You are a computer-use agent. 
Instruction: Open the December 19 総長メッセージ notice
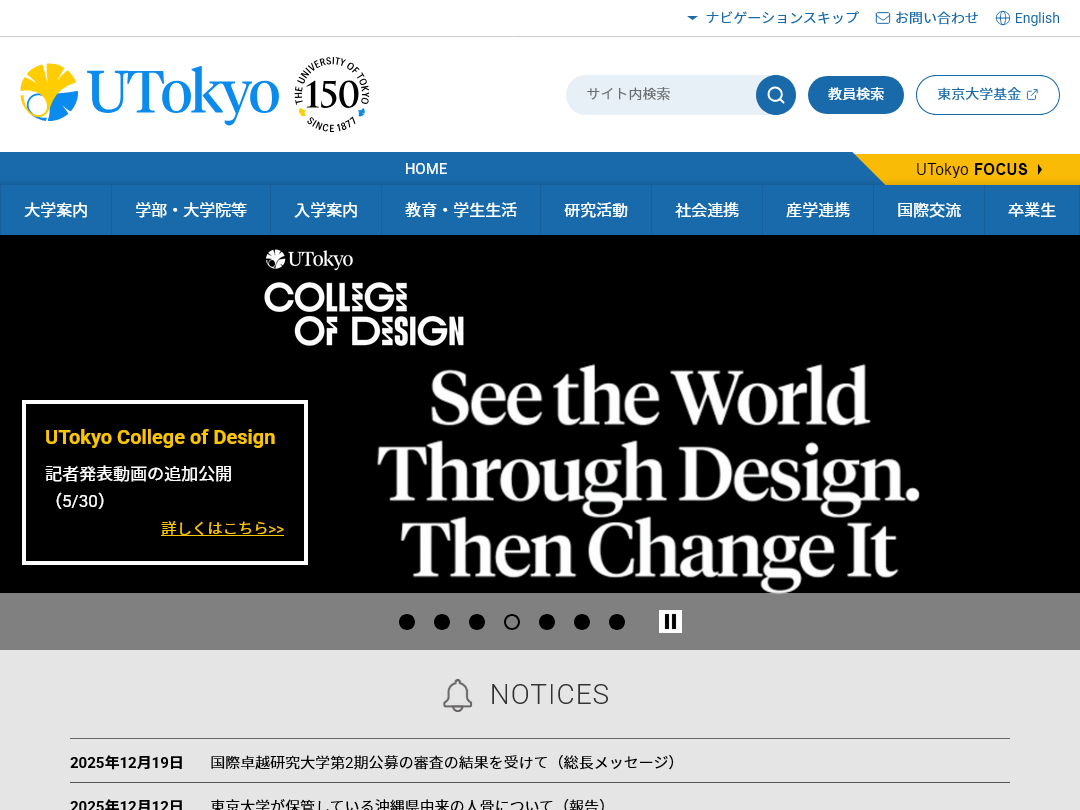tap(445, 762)
